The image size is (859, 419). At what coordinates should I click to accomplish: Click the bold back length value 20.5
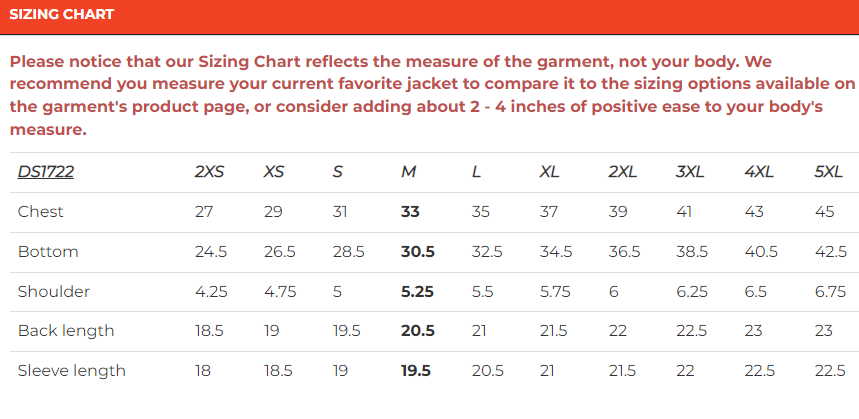(417, 331)
